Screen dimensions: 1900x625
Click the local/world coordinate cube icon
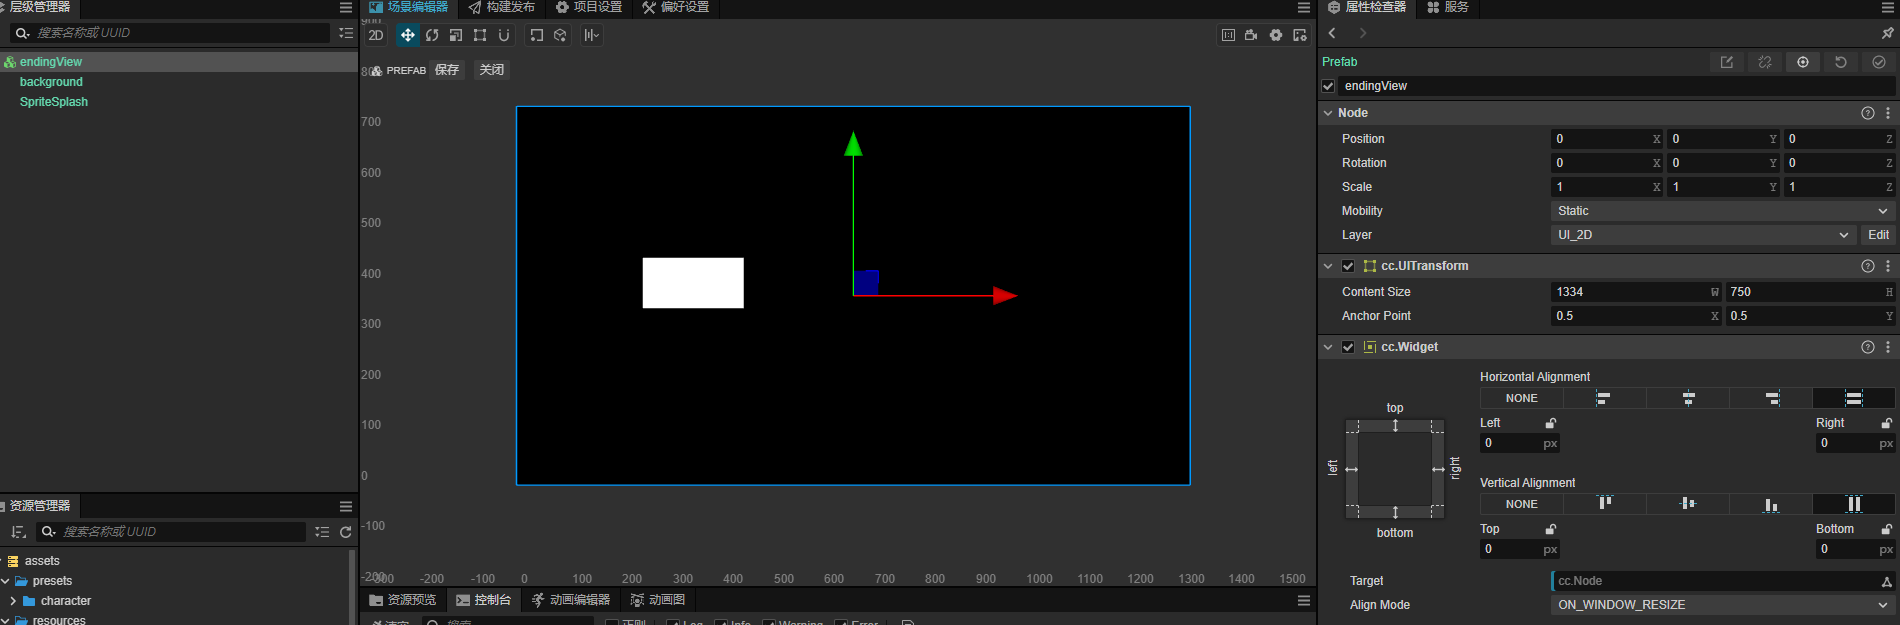(561, 35)
